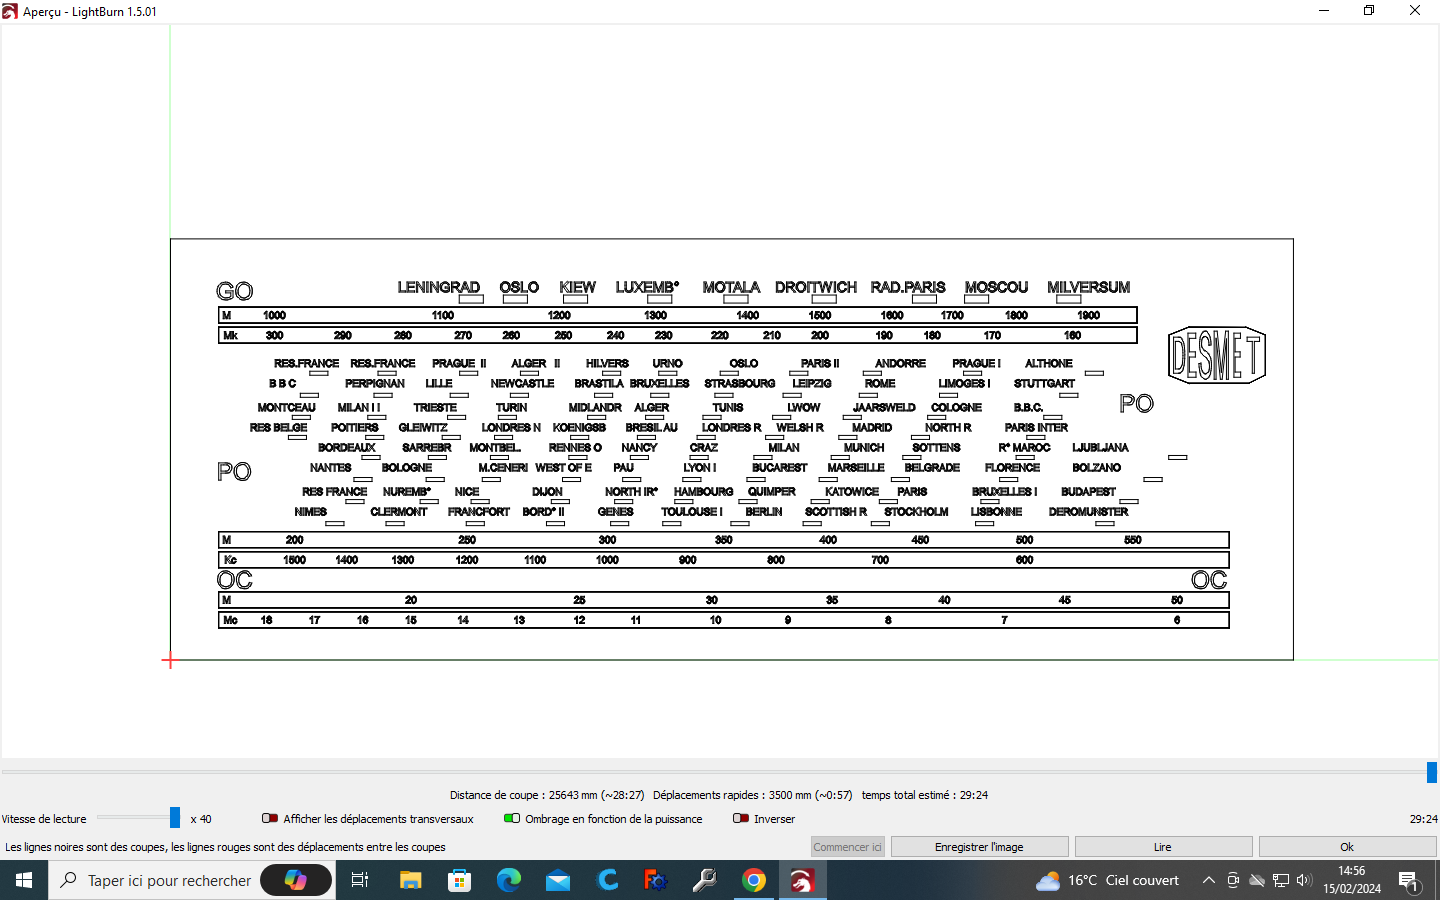Open File Explorer from the taskbar

point(411,880)
